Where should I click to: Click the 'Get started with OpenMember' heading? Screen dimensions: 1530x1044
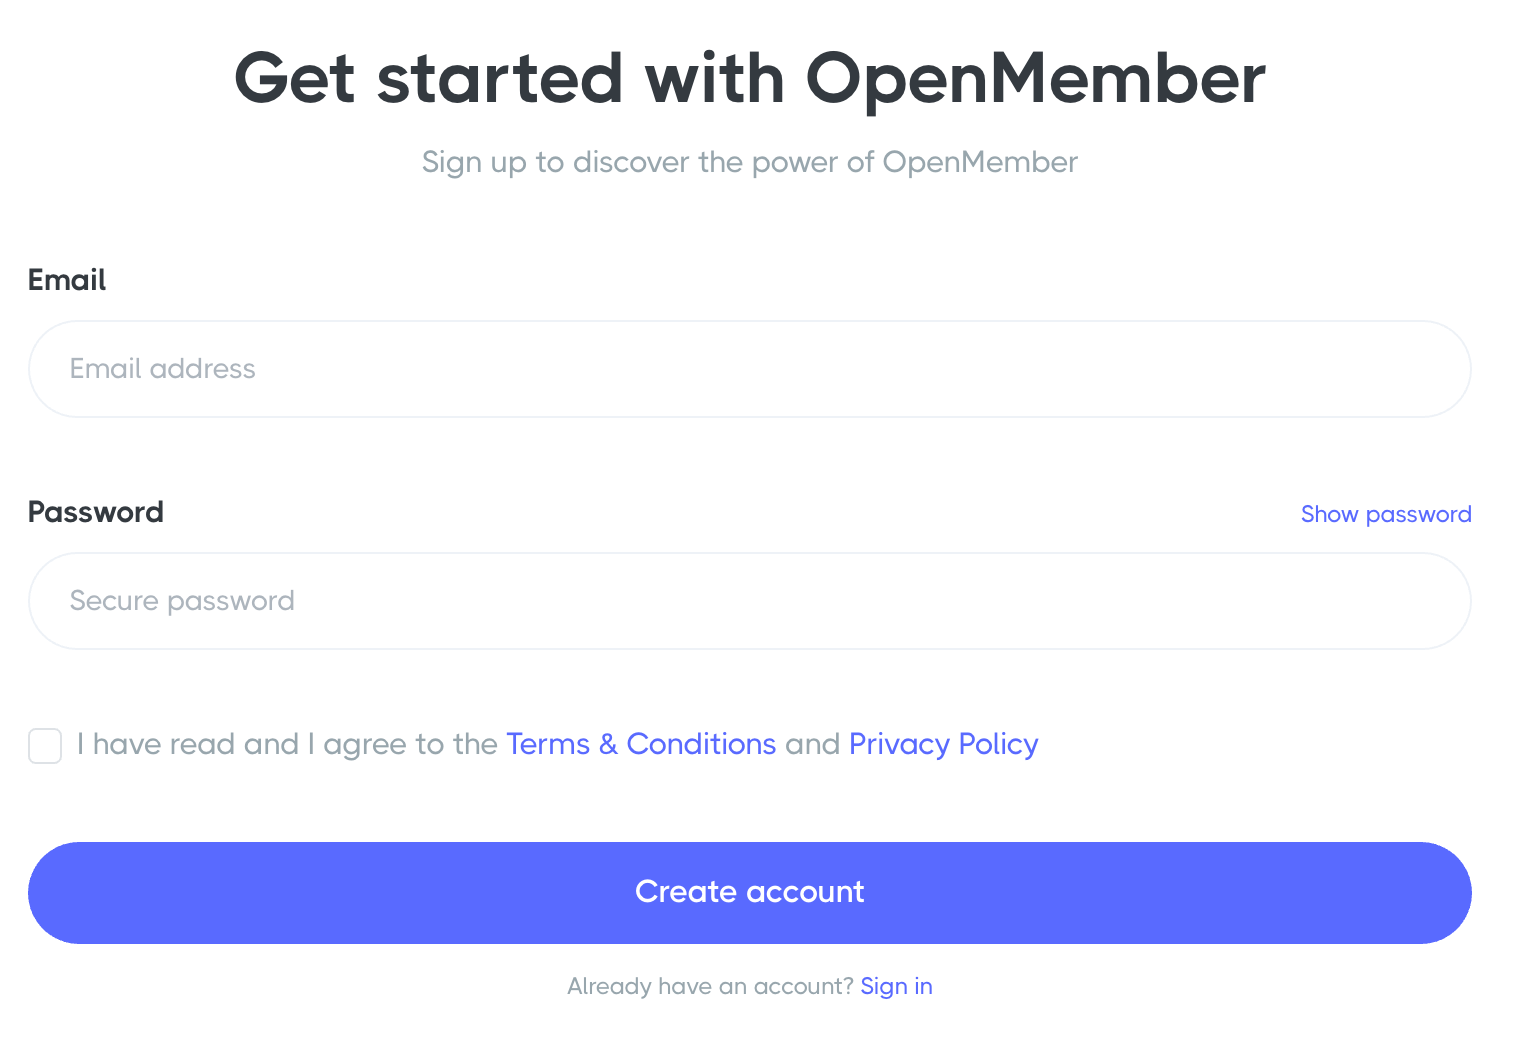pos(749,79)
